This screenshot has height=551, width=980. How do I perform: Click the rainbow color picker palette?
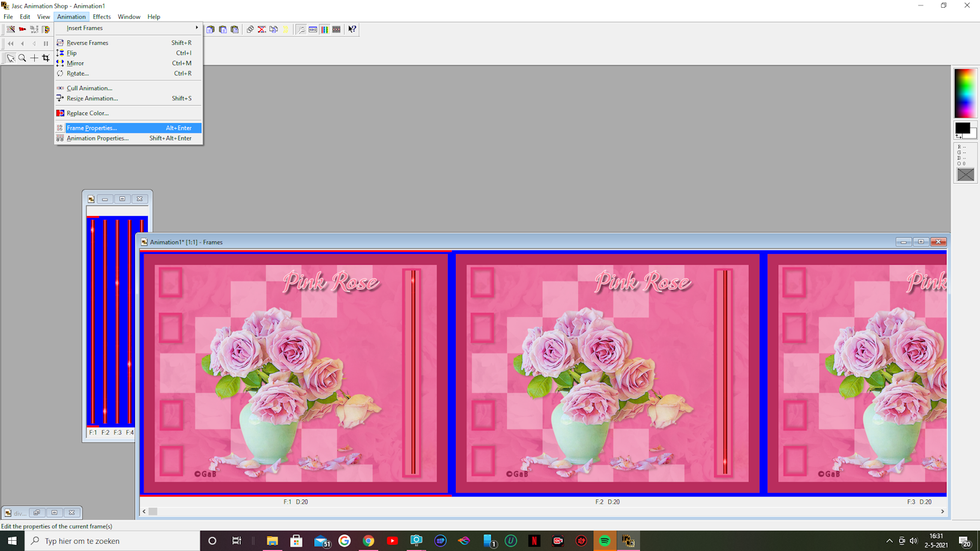[965, 93]
